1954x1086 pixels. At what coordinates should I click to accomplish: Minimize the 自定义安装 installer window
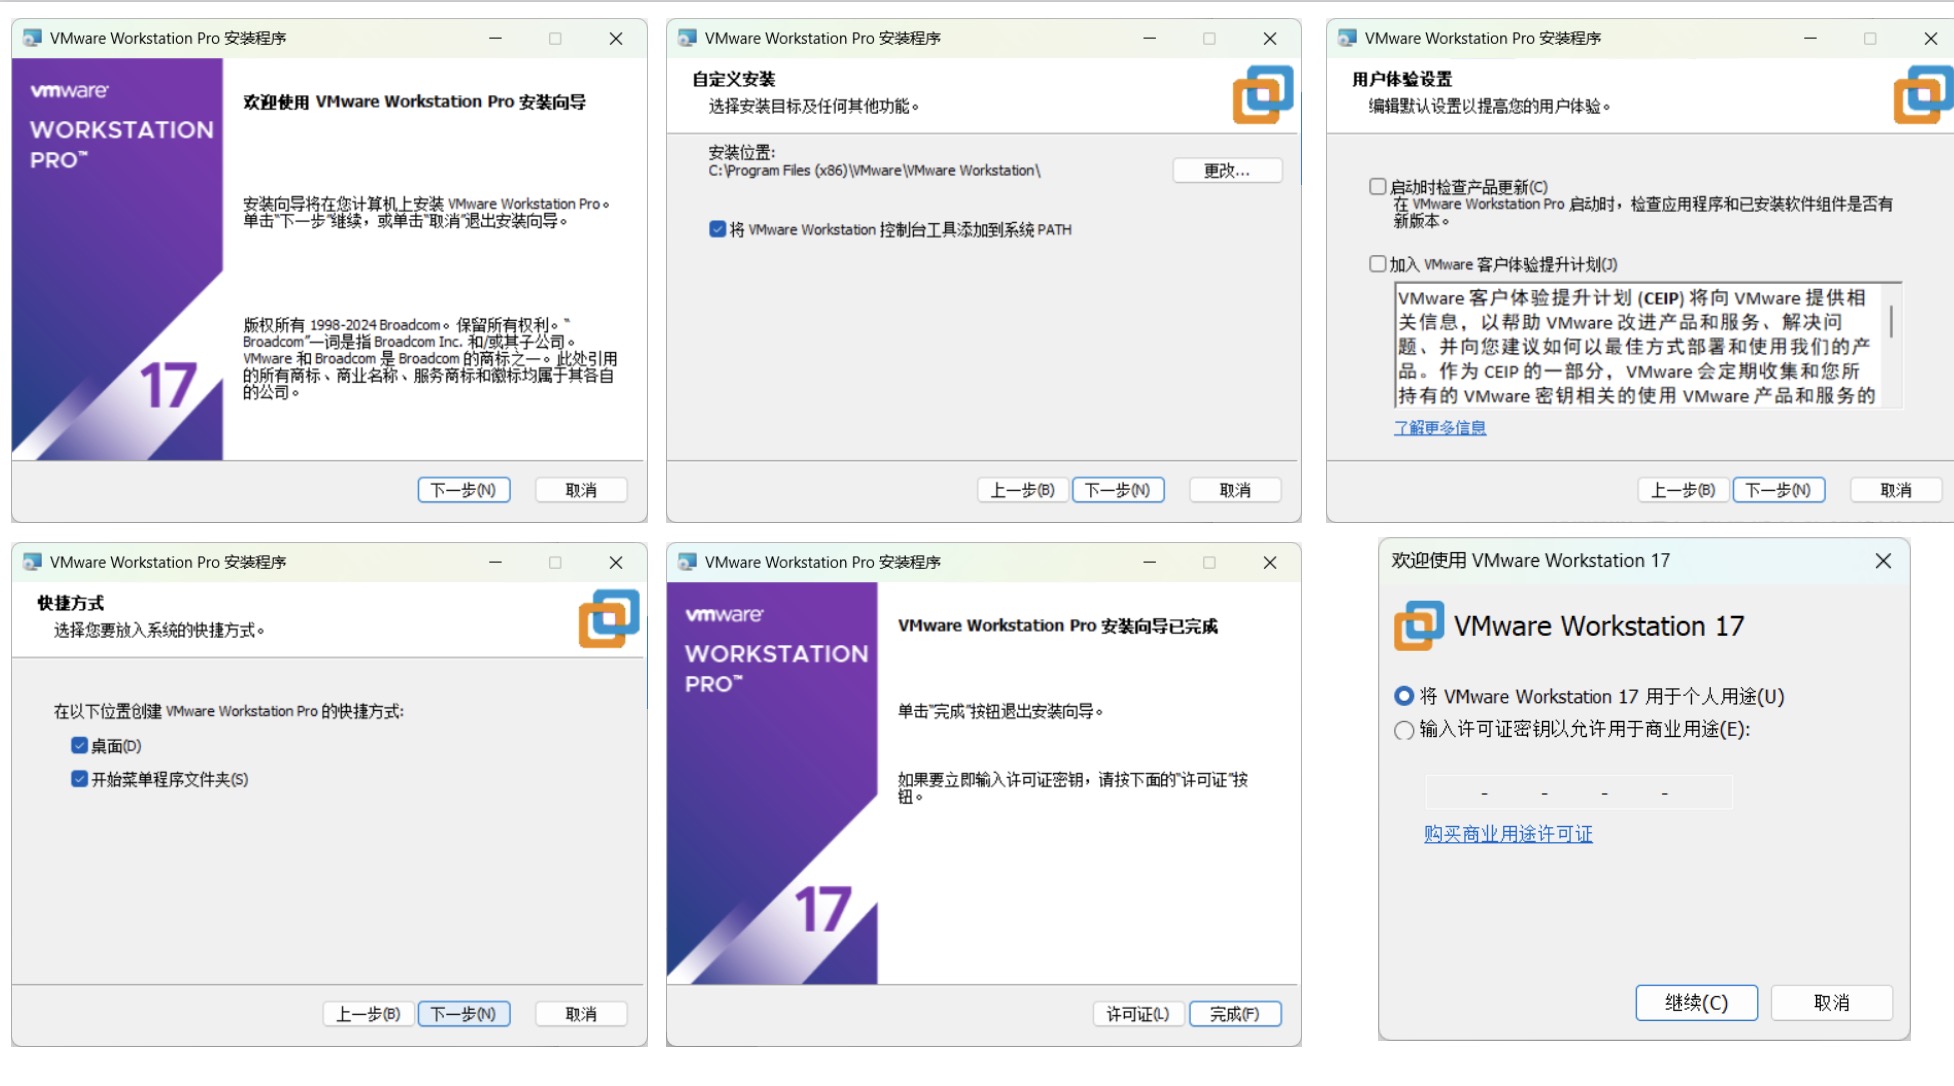pyautogui.click(x=1150, y=38)
